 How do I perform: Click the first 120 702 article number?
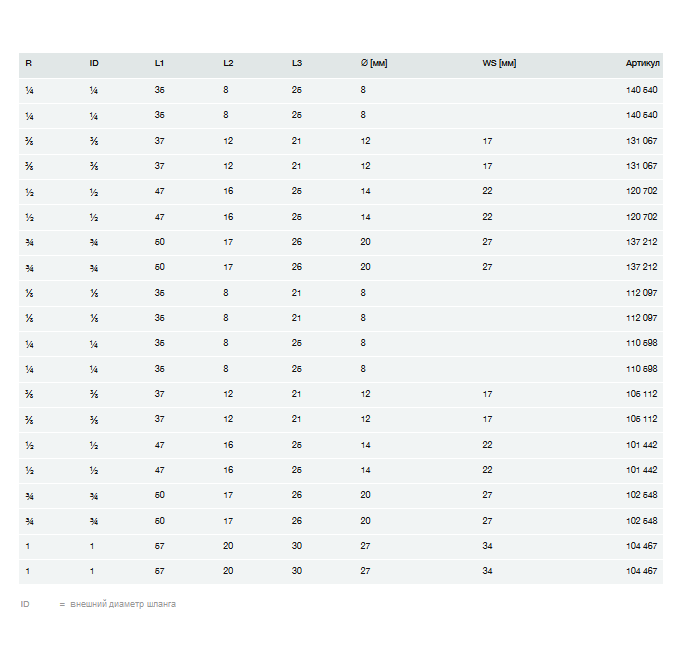641,191
